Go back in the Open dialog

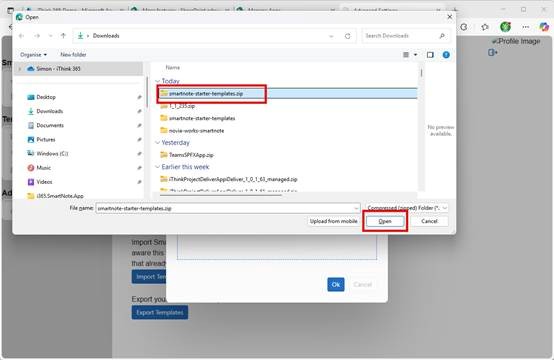22,36
